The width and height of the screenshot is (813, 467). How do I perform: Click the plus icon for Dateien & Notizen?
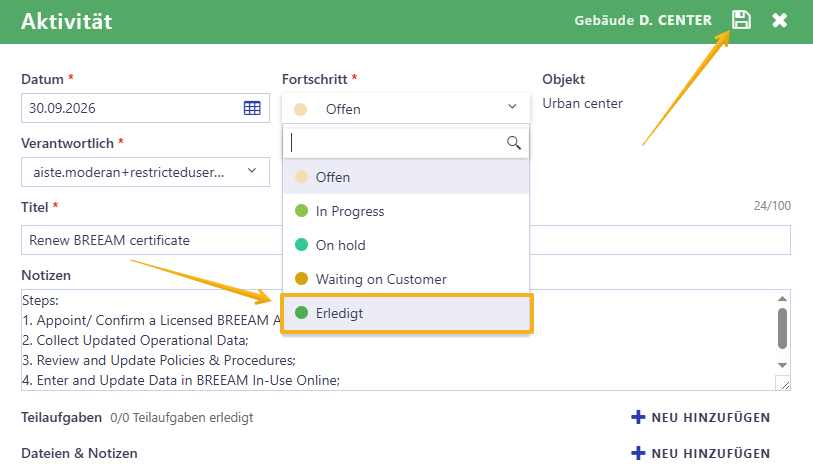click(x=638, y=453)
